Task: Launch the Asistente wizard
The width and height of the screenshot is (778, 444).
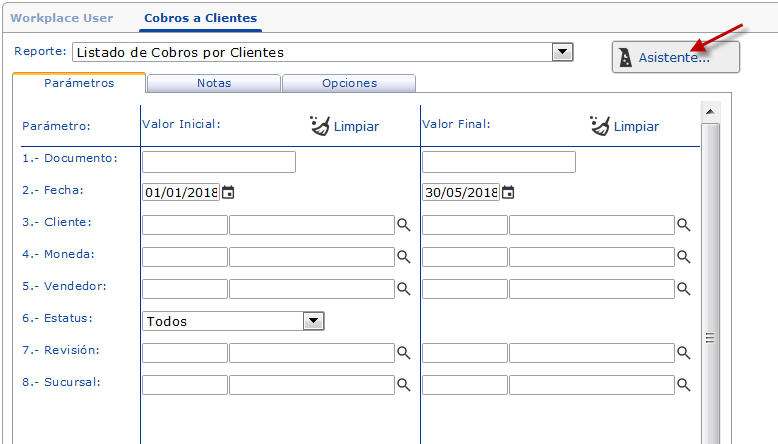Action: (x=675, y=58)
